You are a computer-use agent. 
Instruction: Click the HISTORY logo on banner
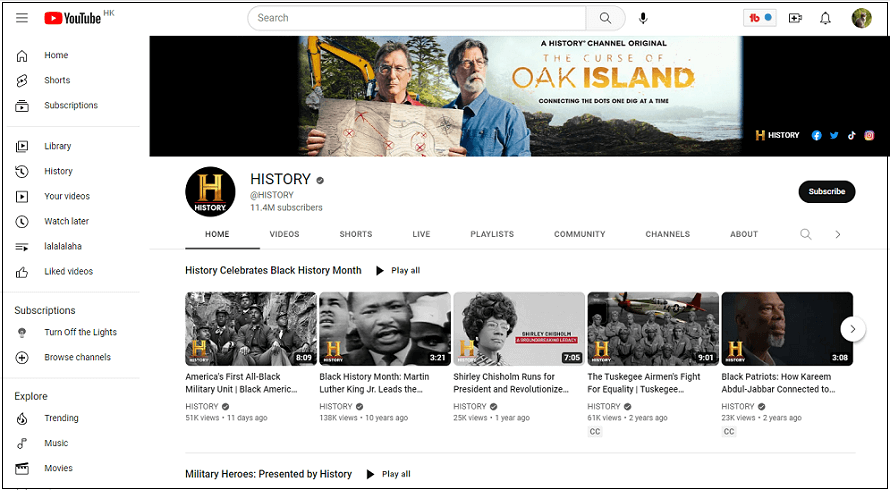click(x=777, y=135)
